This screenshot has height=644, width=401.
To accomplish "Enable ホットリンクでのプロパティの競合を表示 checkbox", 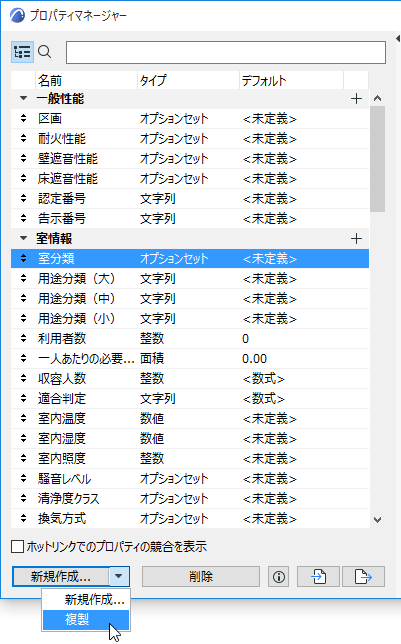I will 17,547.
